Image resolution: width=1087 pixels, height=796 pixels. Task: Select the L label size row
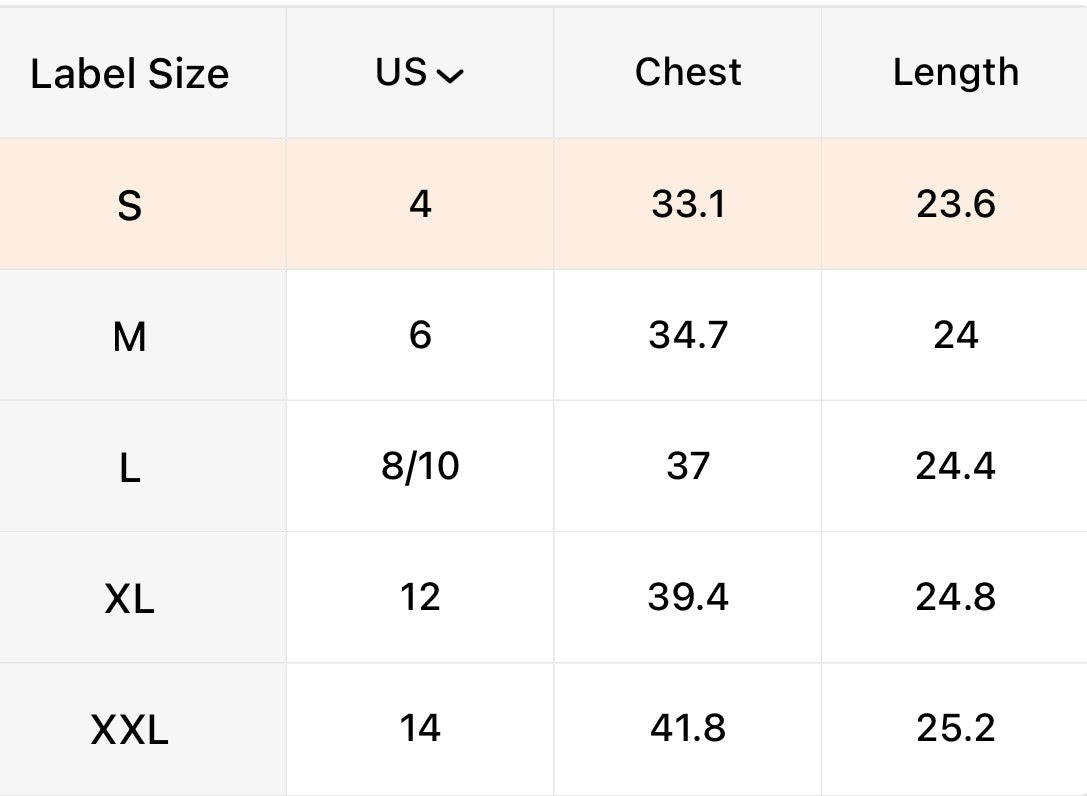point(130,468)
